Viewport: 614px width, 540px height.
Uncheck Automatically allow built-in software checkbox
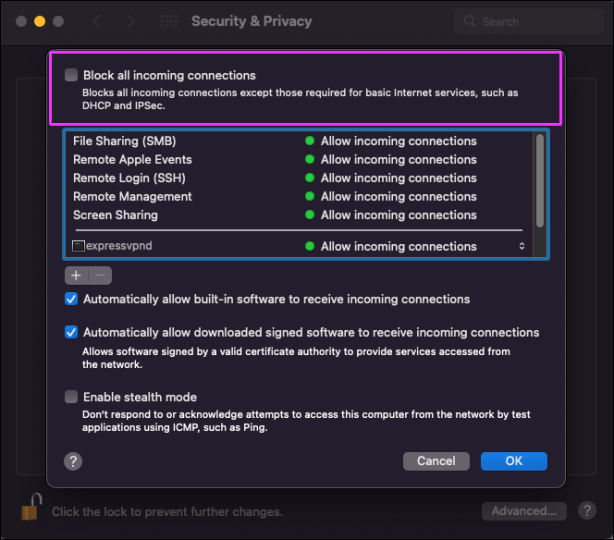tap(71, 299)
